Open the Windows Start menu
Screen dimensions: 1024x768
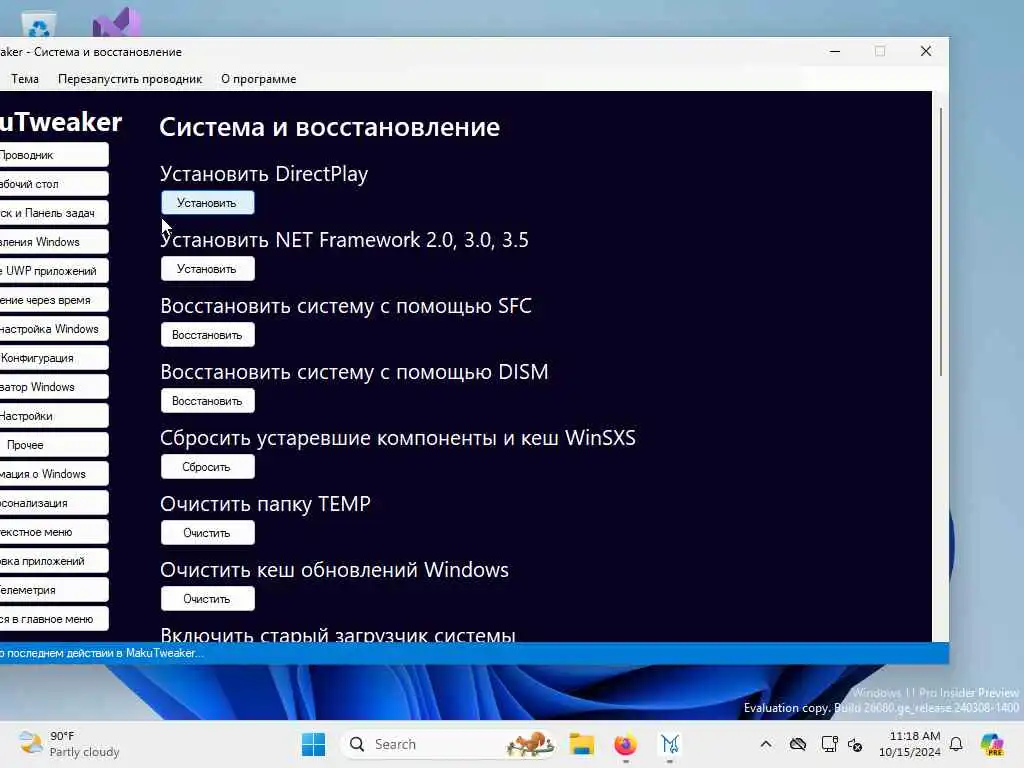pyautogui.click(x=313, y=744)
